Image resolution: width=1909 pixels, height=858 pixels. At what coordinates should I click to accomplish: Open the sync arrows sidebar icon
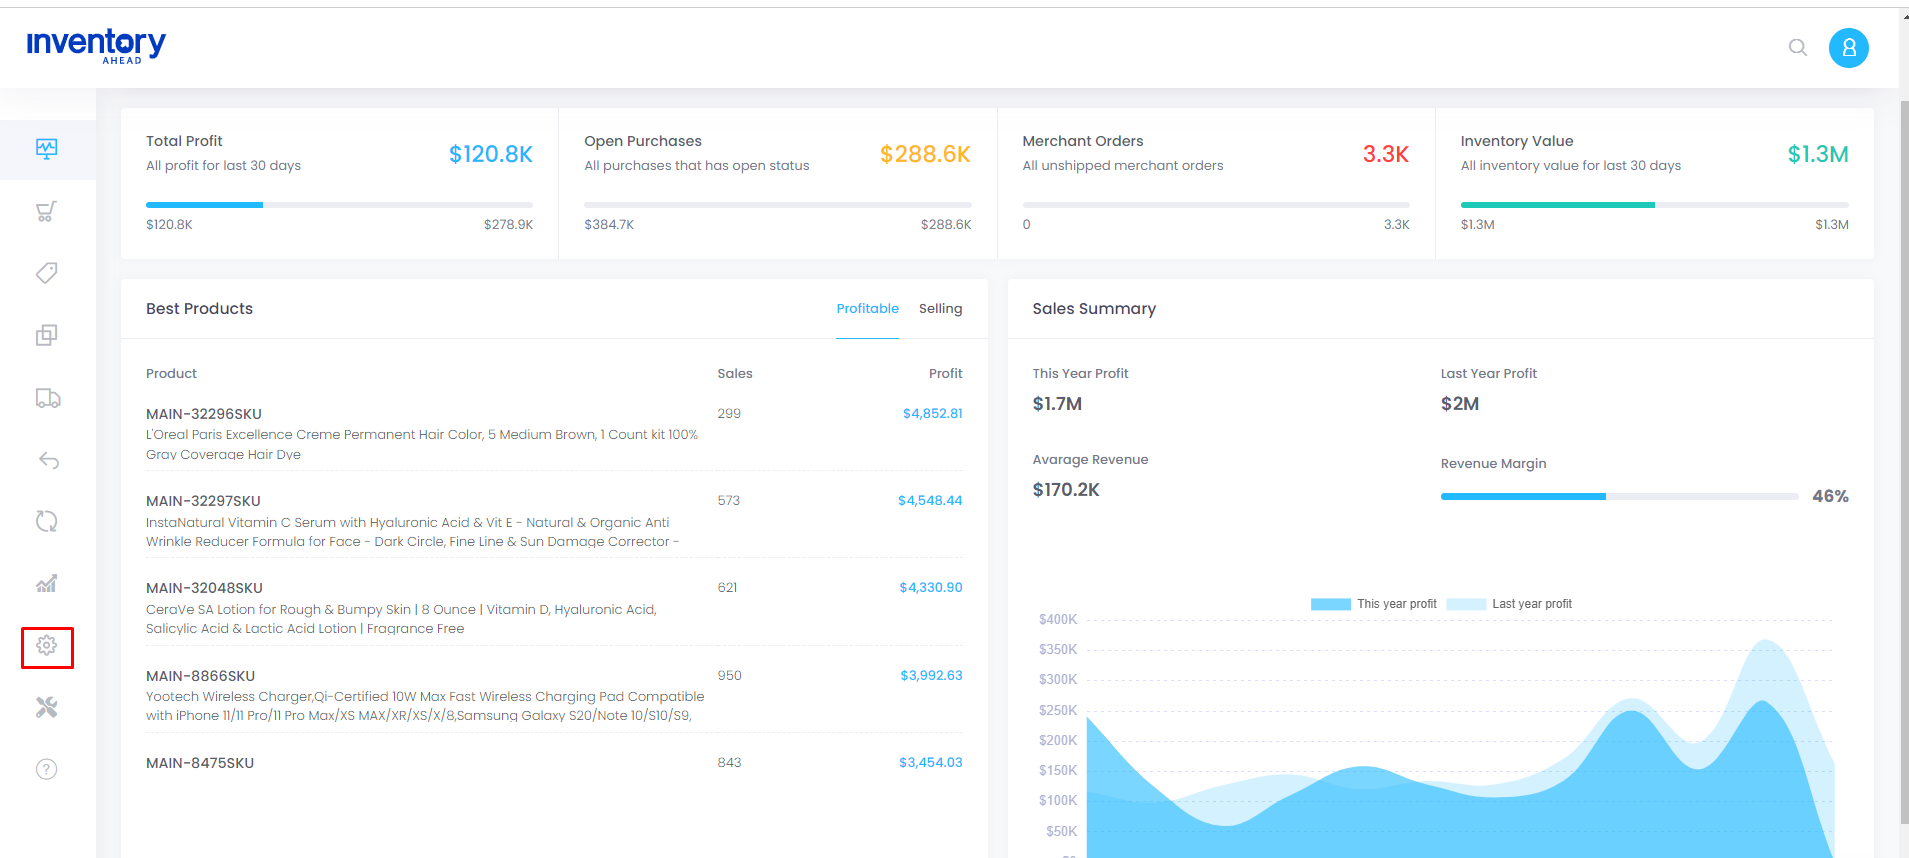47,521
